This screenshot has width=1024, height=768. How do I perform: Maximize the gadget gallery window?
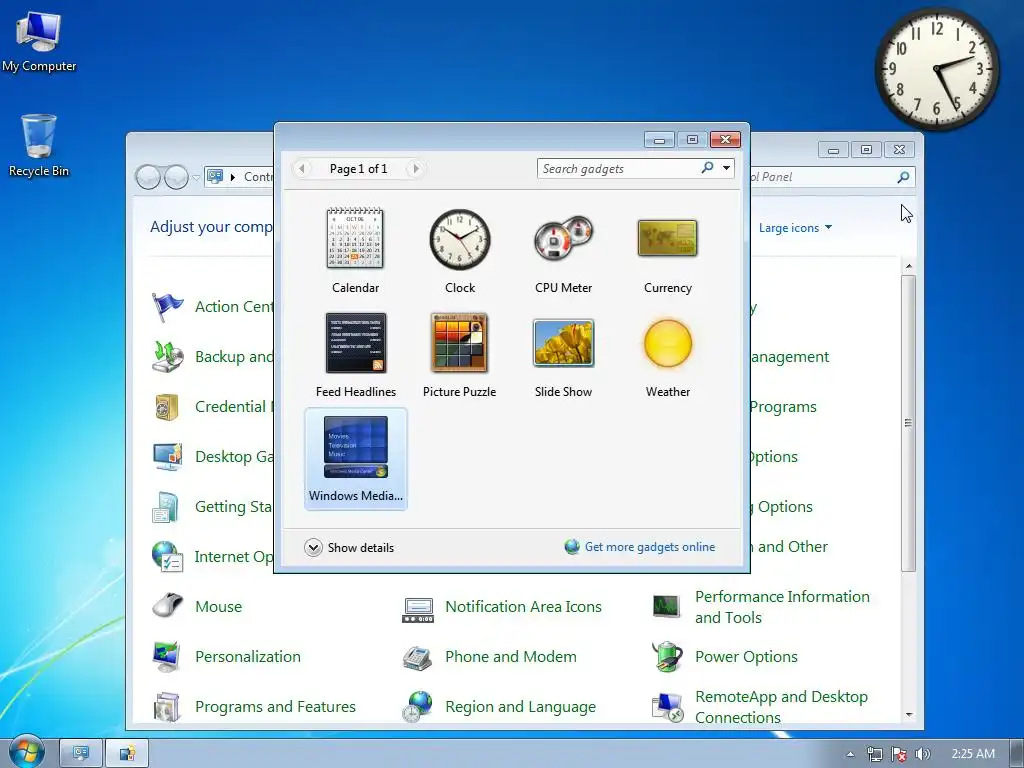692,140
